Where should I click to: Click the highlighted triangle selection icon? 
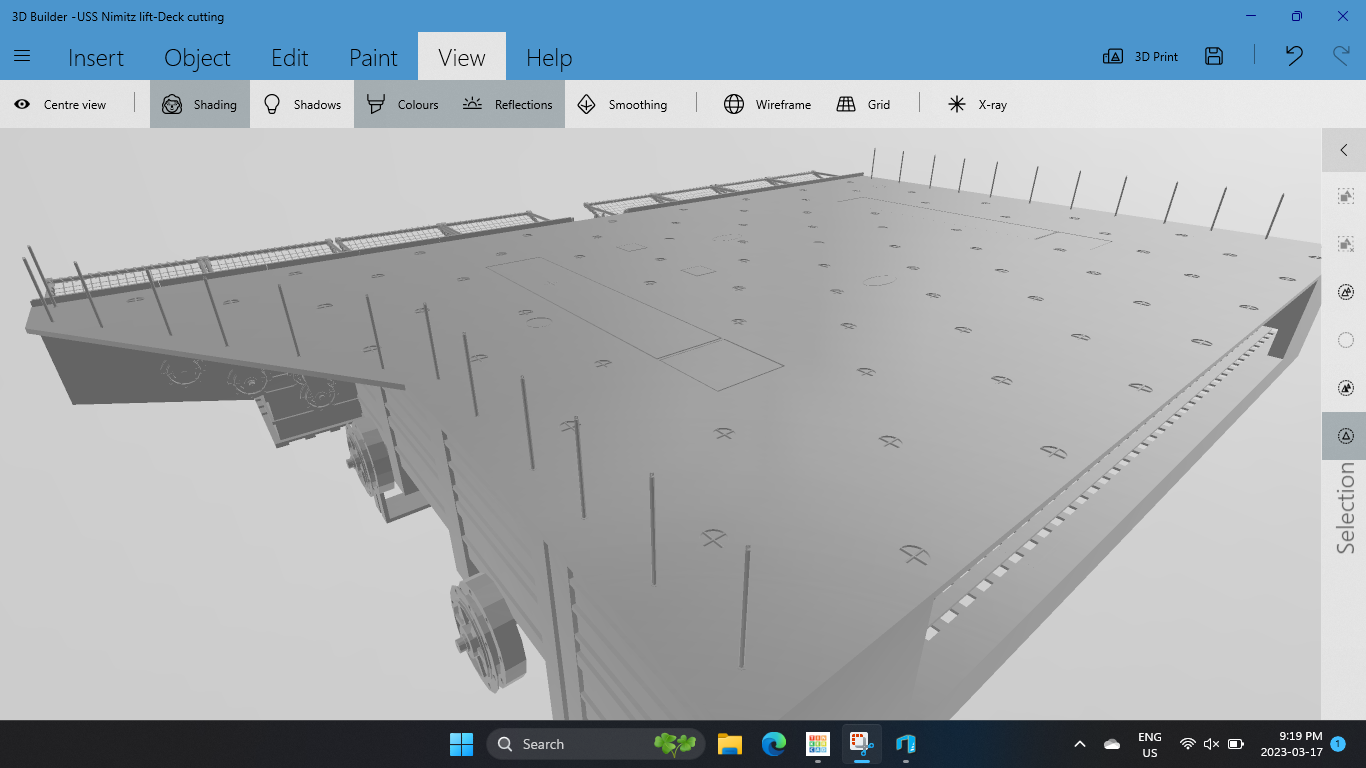1345,436
